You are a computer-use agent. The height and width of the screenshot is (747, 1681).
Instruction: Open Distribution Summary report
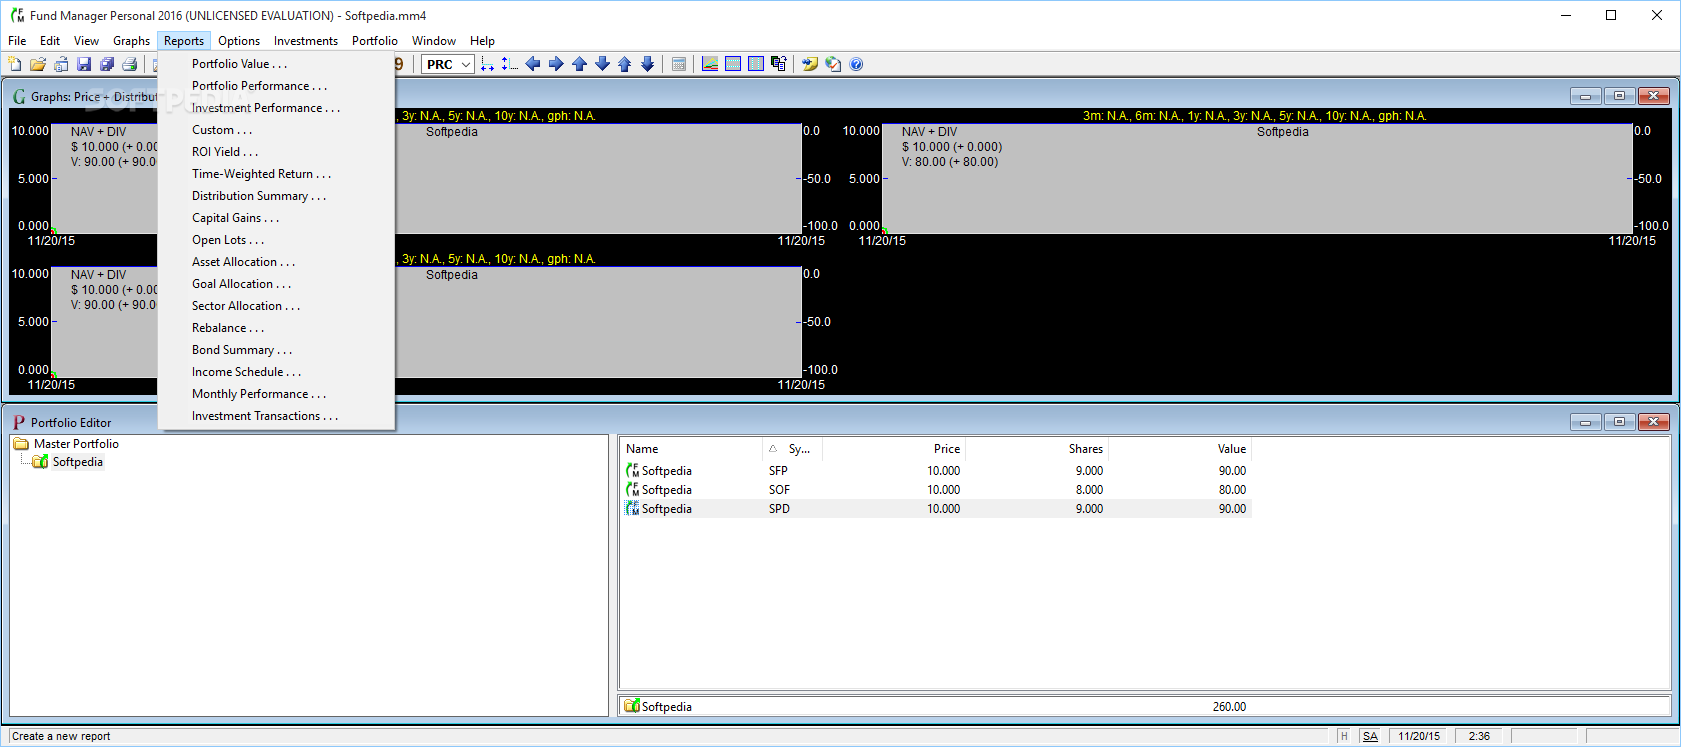coord(276,196)
